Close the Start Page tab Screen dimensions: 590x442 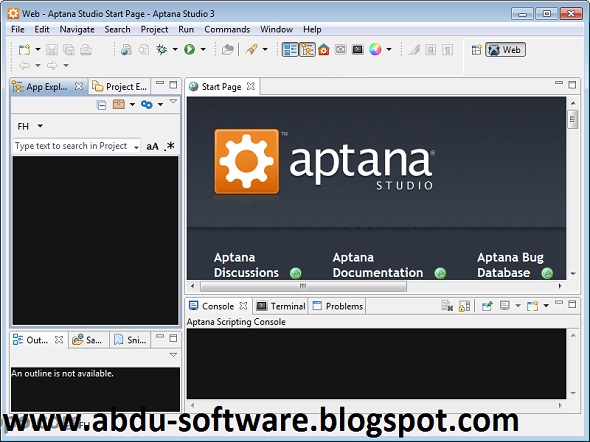tap(251, 87)
